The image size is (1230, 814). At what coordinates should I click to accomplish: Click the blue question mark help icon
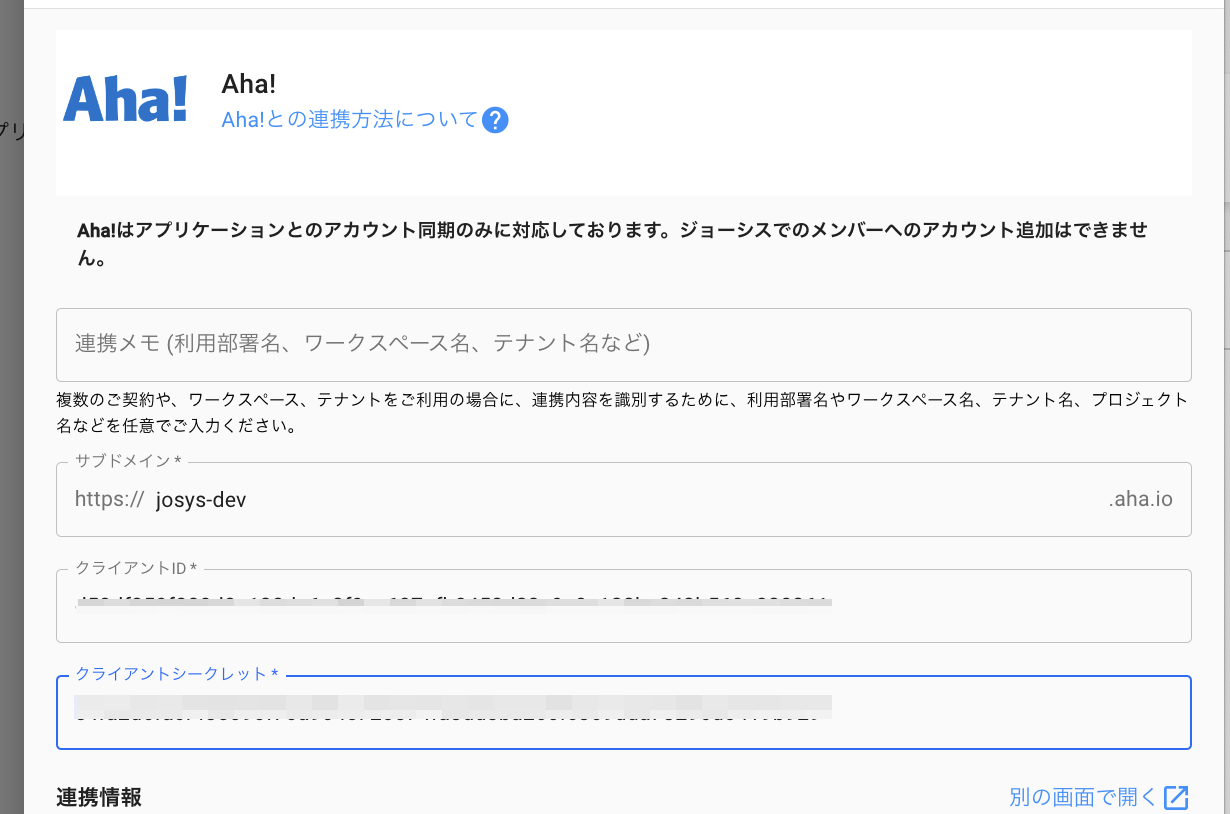(x=495, y=120)
